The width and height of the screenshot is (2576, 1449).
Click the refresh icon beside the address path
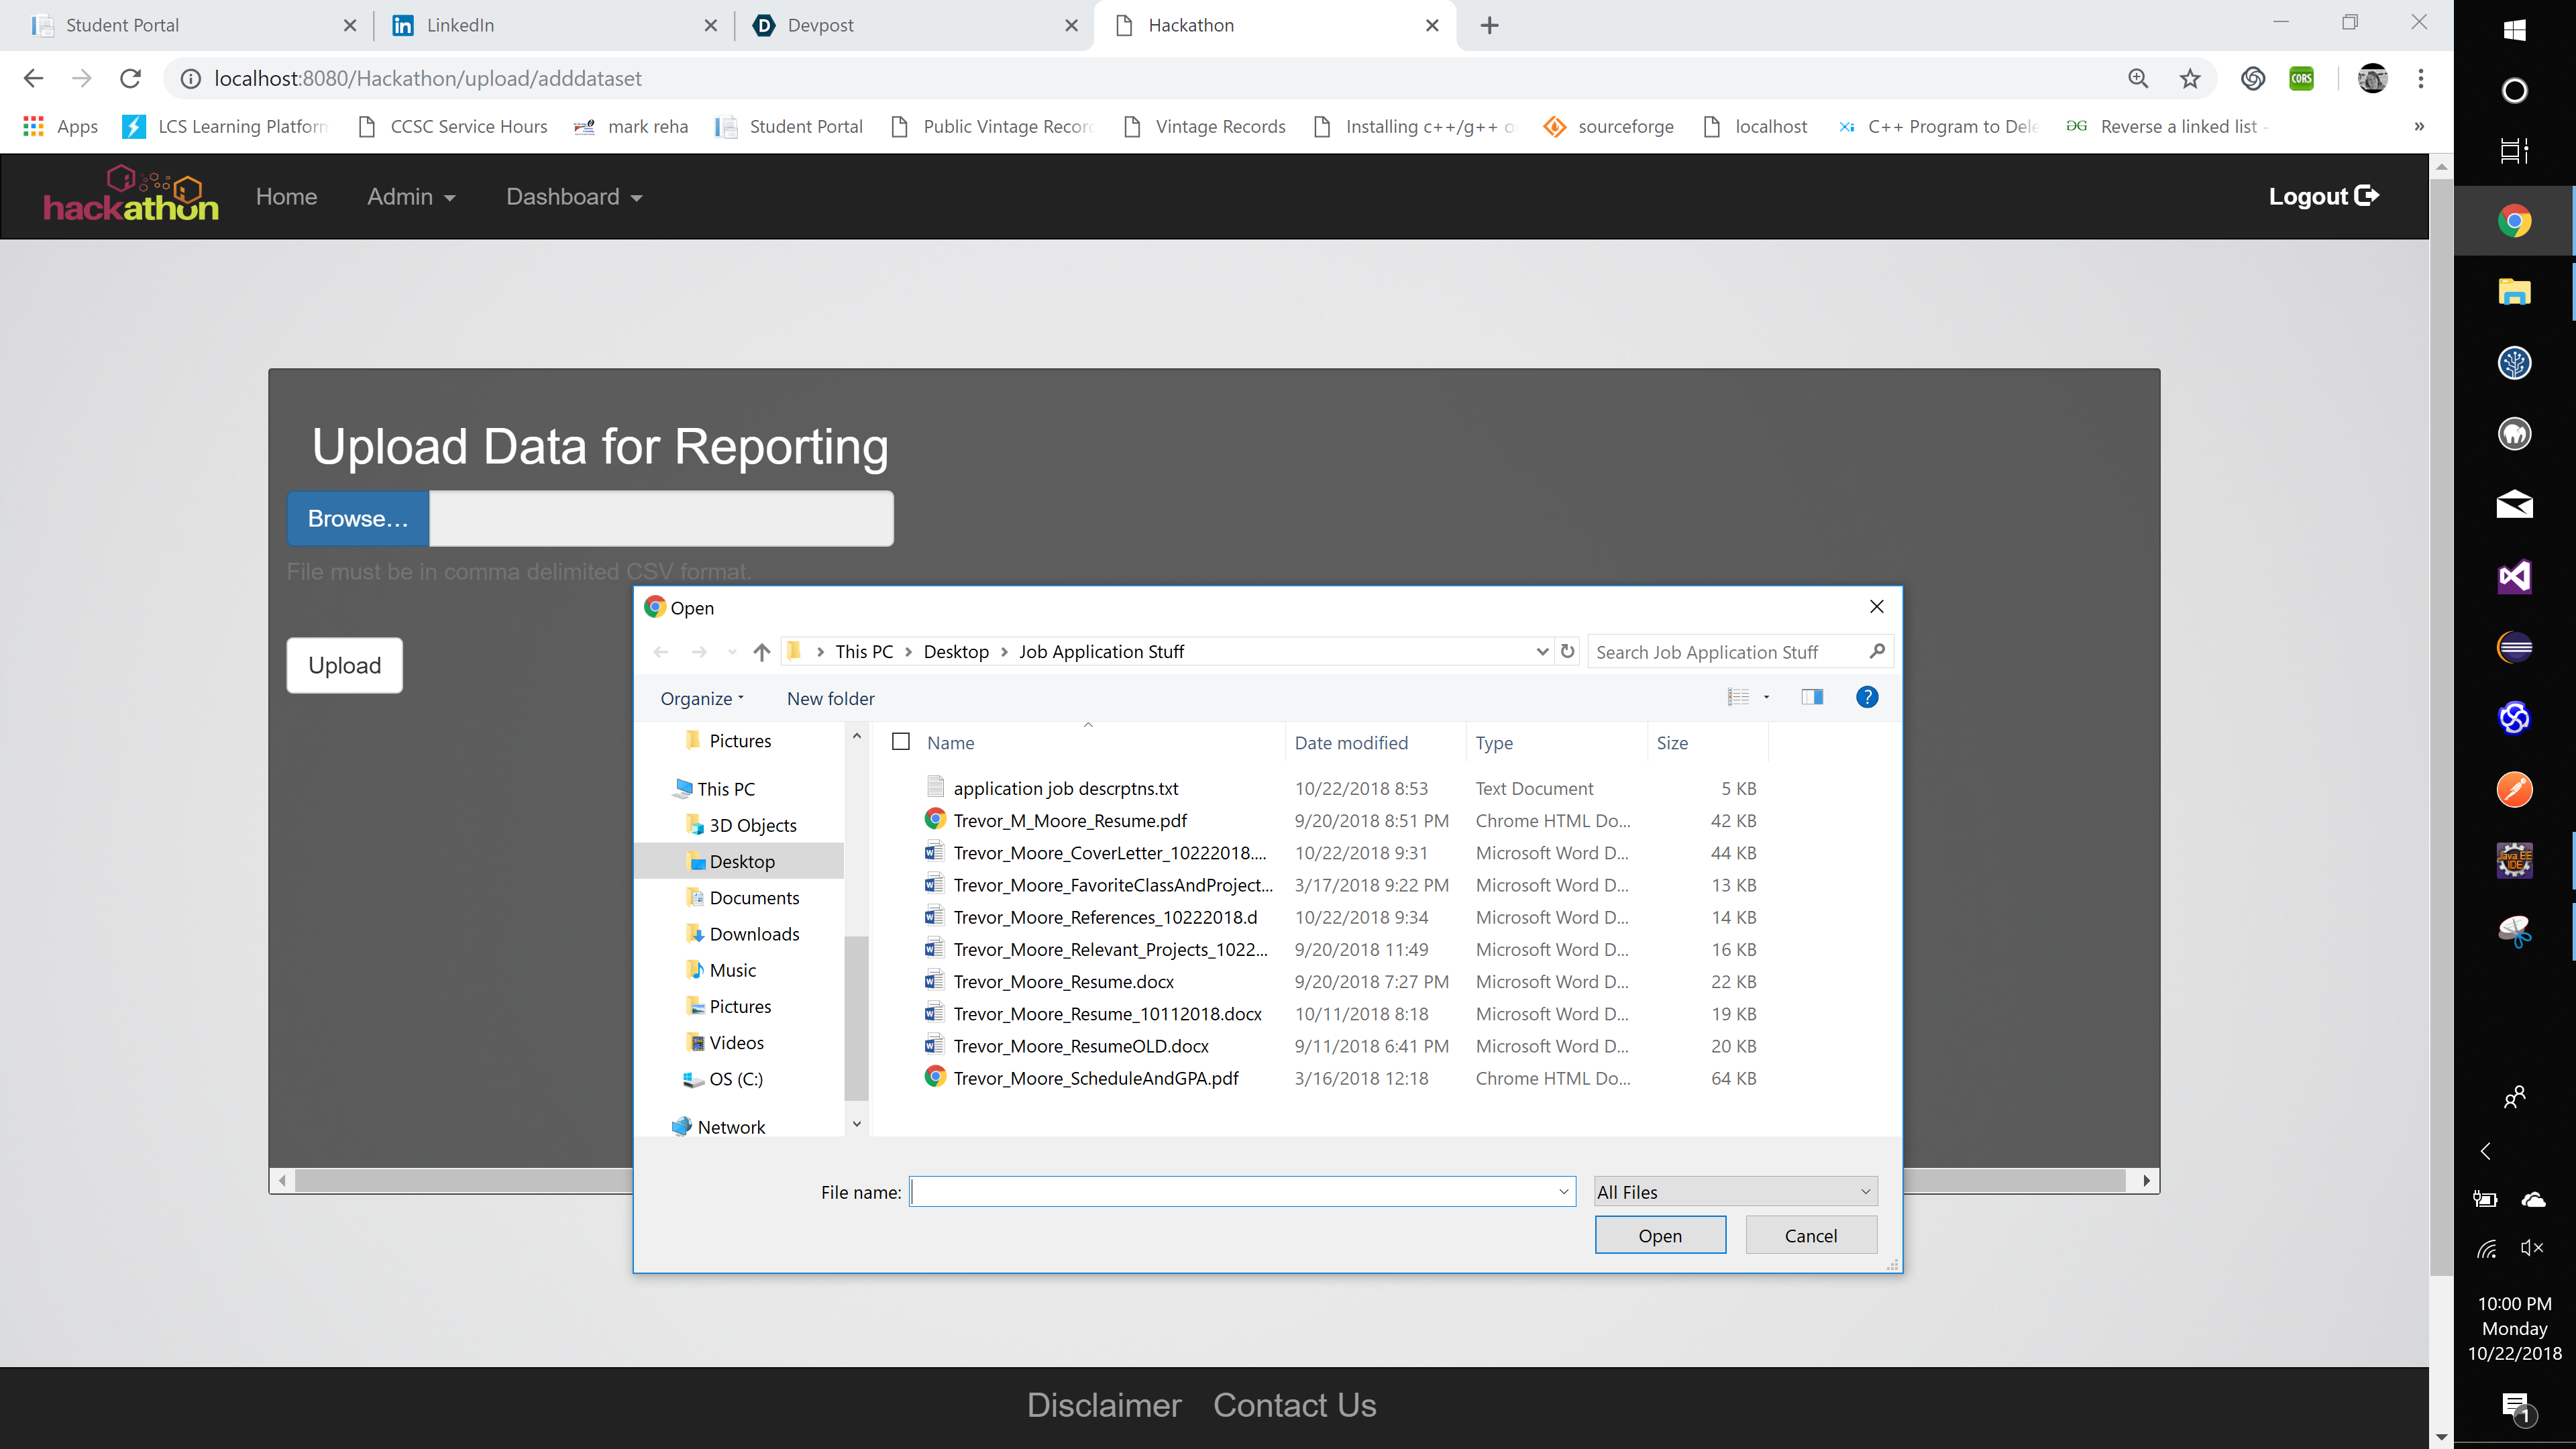[1567, 652]
